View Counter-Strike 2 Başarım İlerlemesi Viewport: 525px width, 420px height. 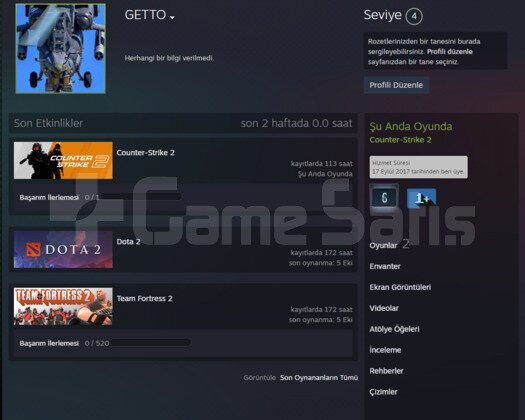49,197
